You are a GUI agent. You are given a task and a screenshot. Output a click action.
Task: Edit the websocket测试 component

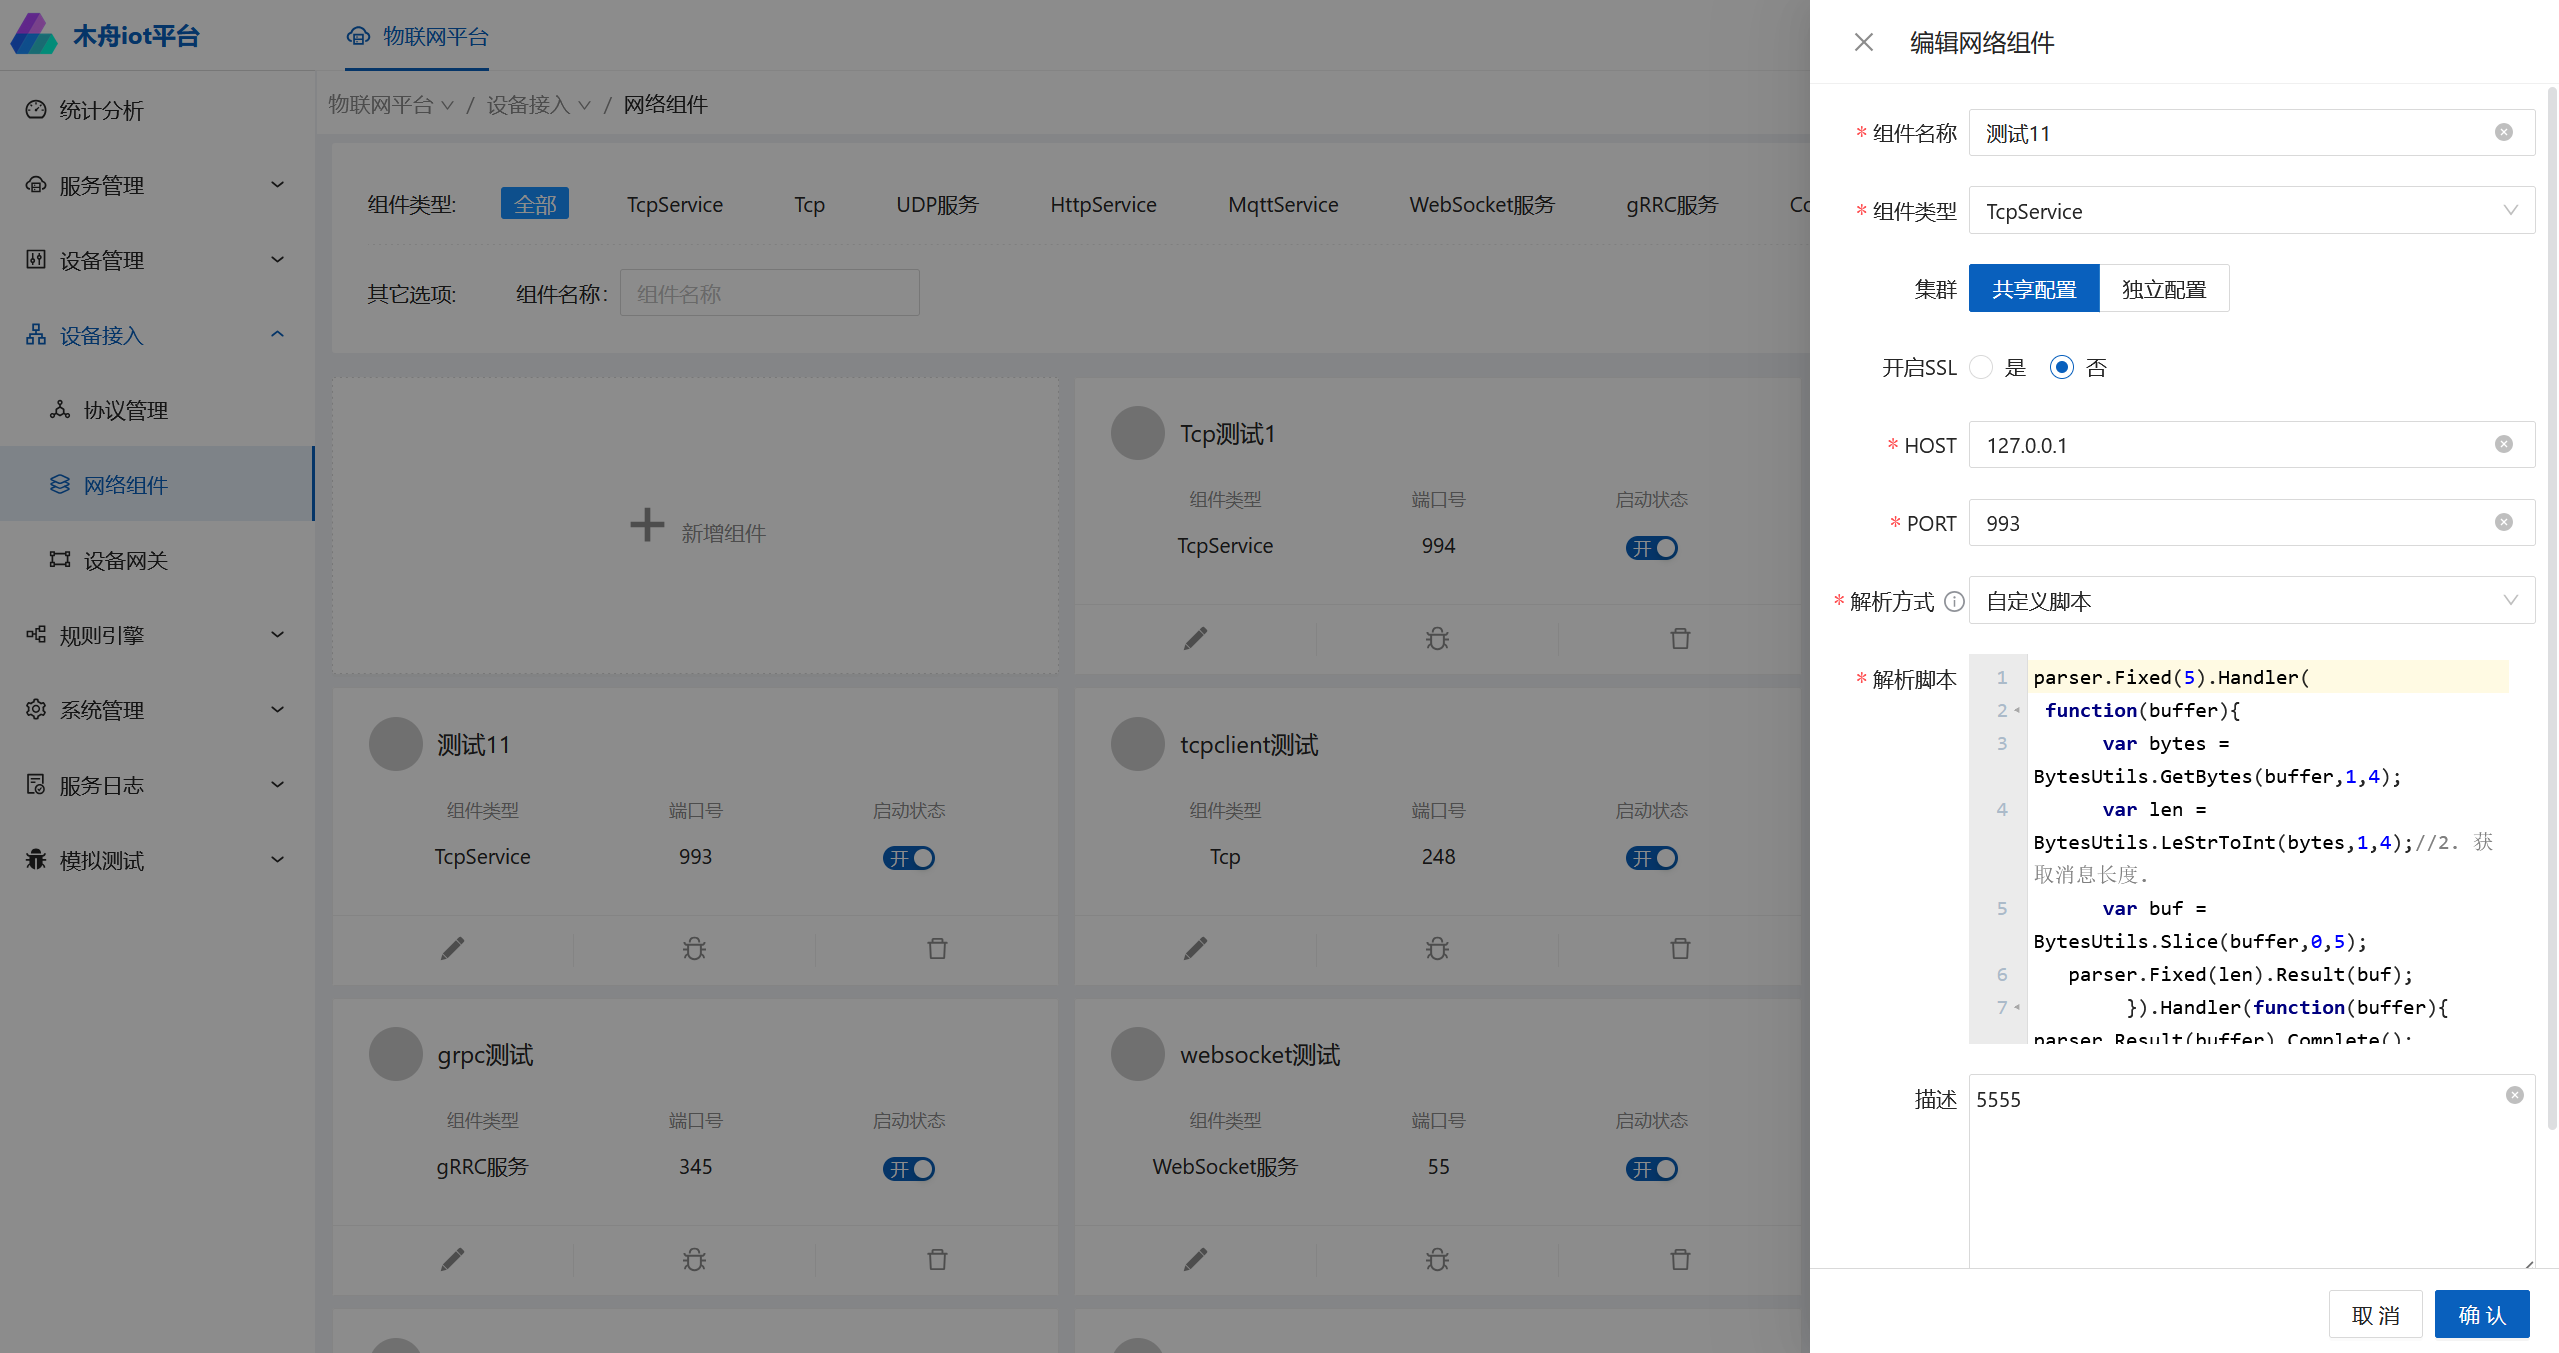[1195, 1259]
